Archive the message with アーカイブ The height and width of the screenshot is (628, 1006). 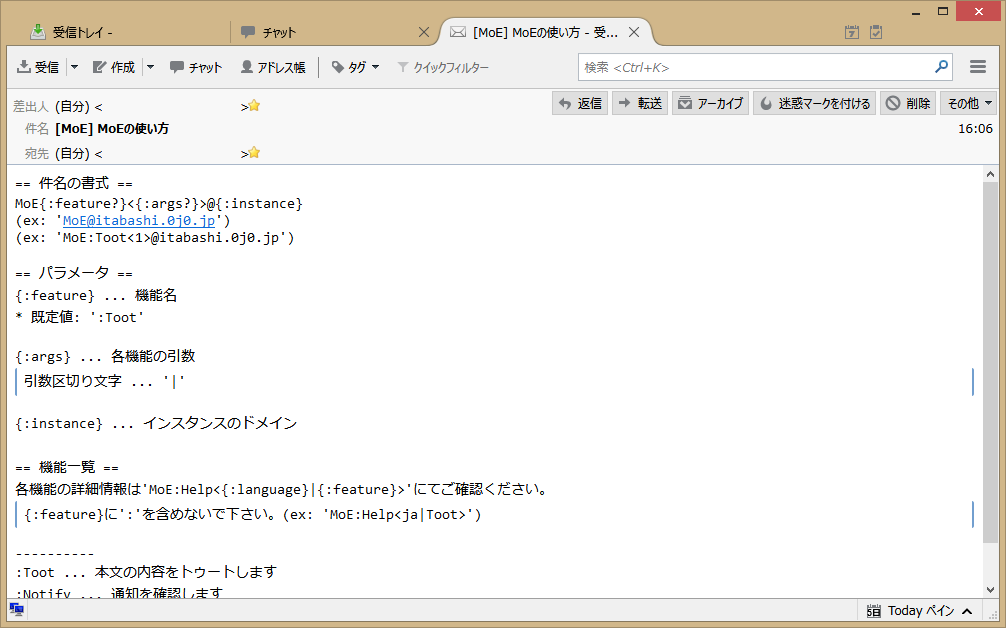pos(710,103)
